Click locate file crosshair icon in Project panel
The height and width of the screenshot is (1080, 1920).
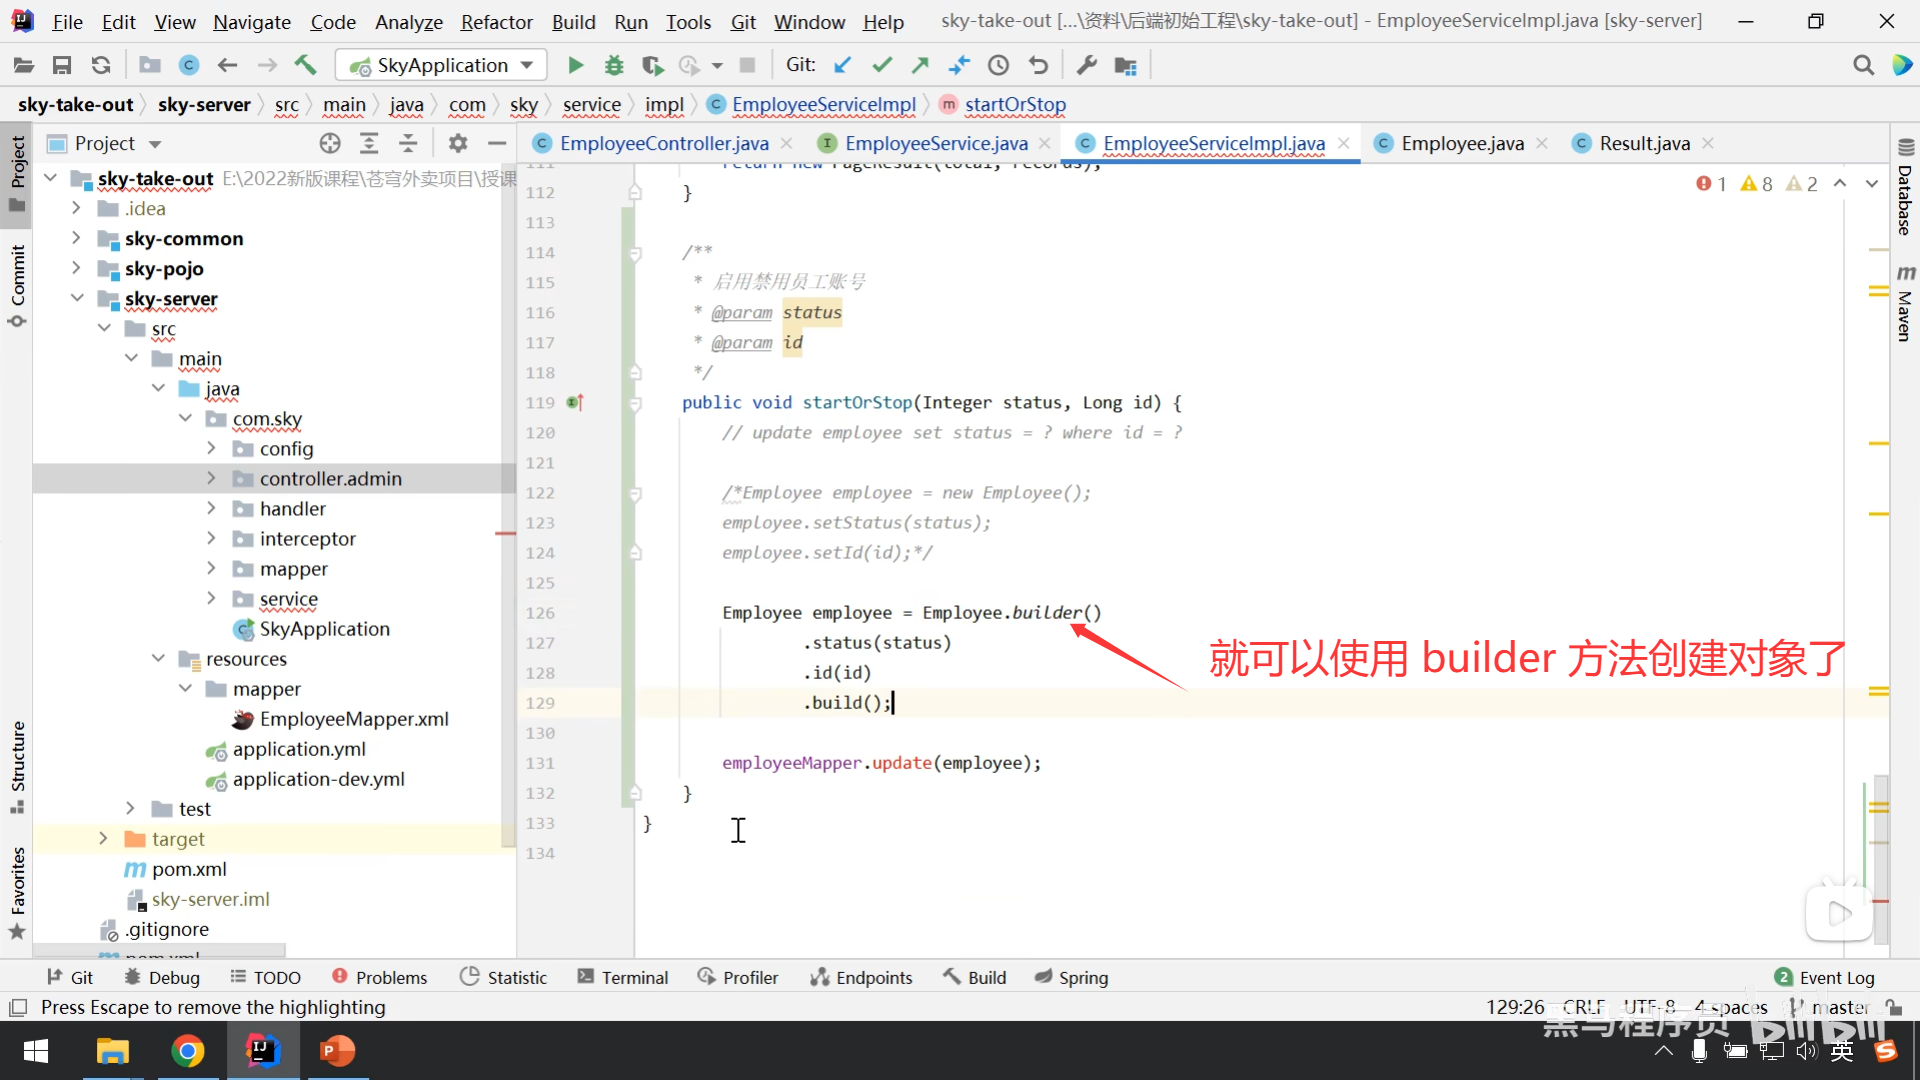tap(330, 143)
